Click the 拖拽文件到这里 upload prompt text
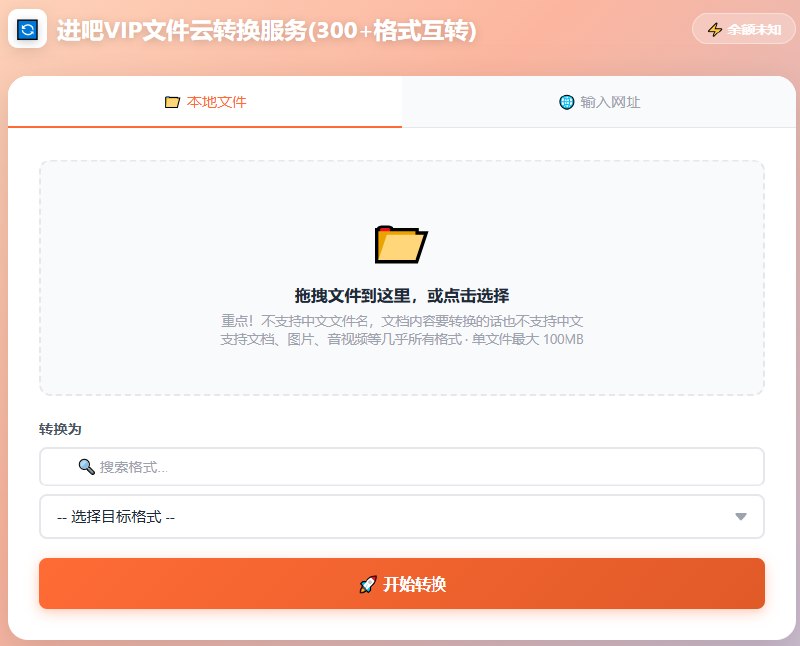This screenshot has width=800, height=646. (401, 296)
